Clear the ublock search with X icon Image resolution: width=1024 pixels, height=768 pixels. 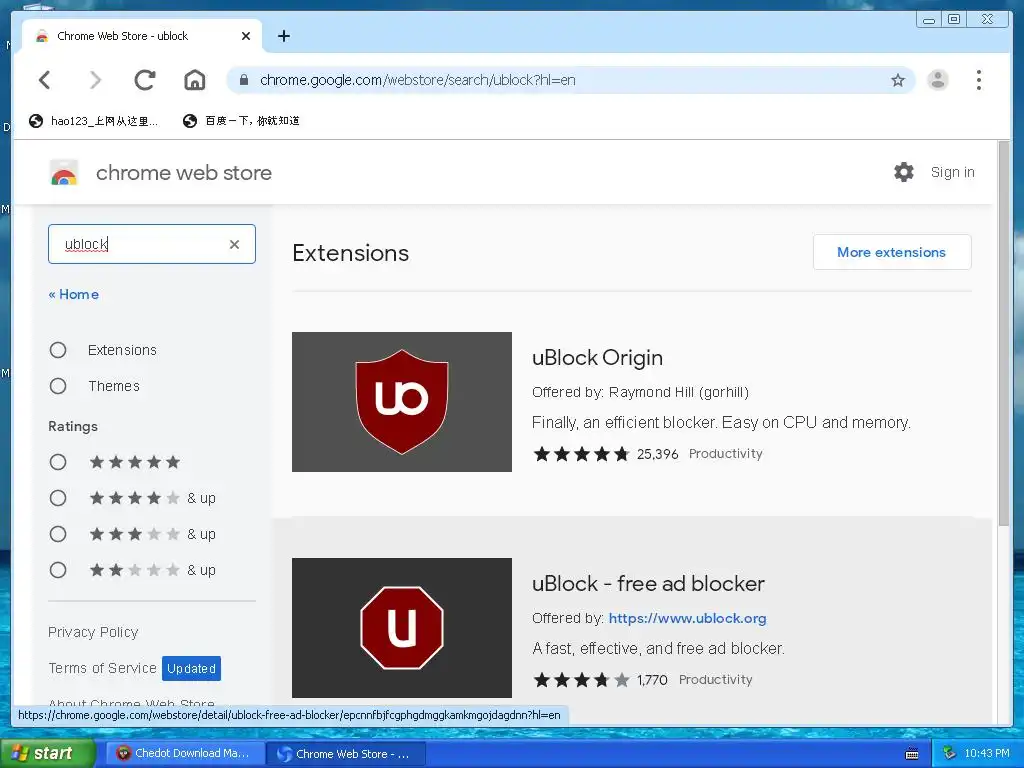pos(234,244)
